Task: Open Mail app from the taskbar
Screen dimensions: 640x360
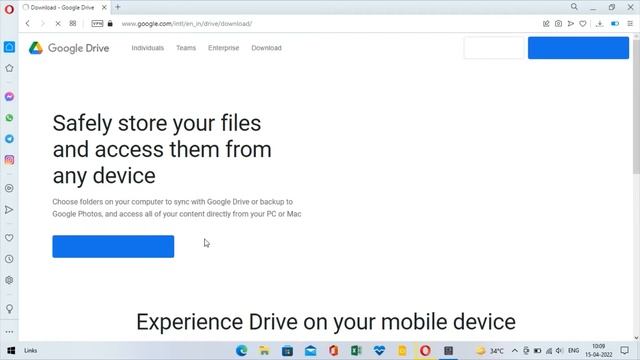Action: point(310,351)
